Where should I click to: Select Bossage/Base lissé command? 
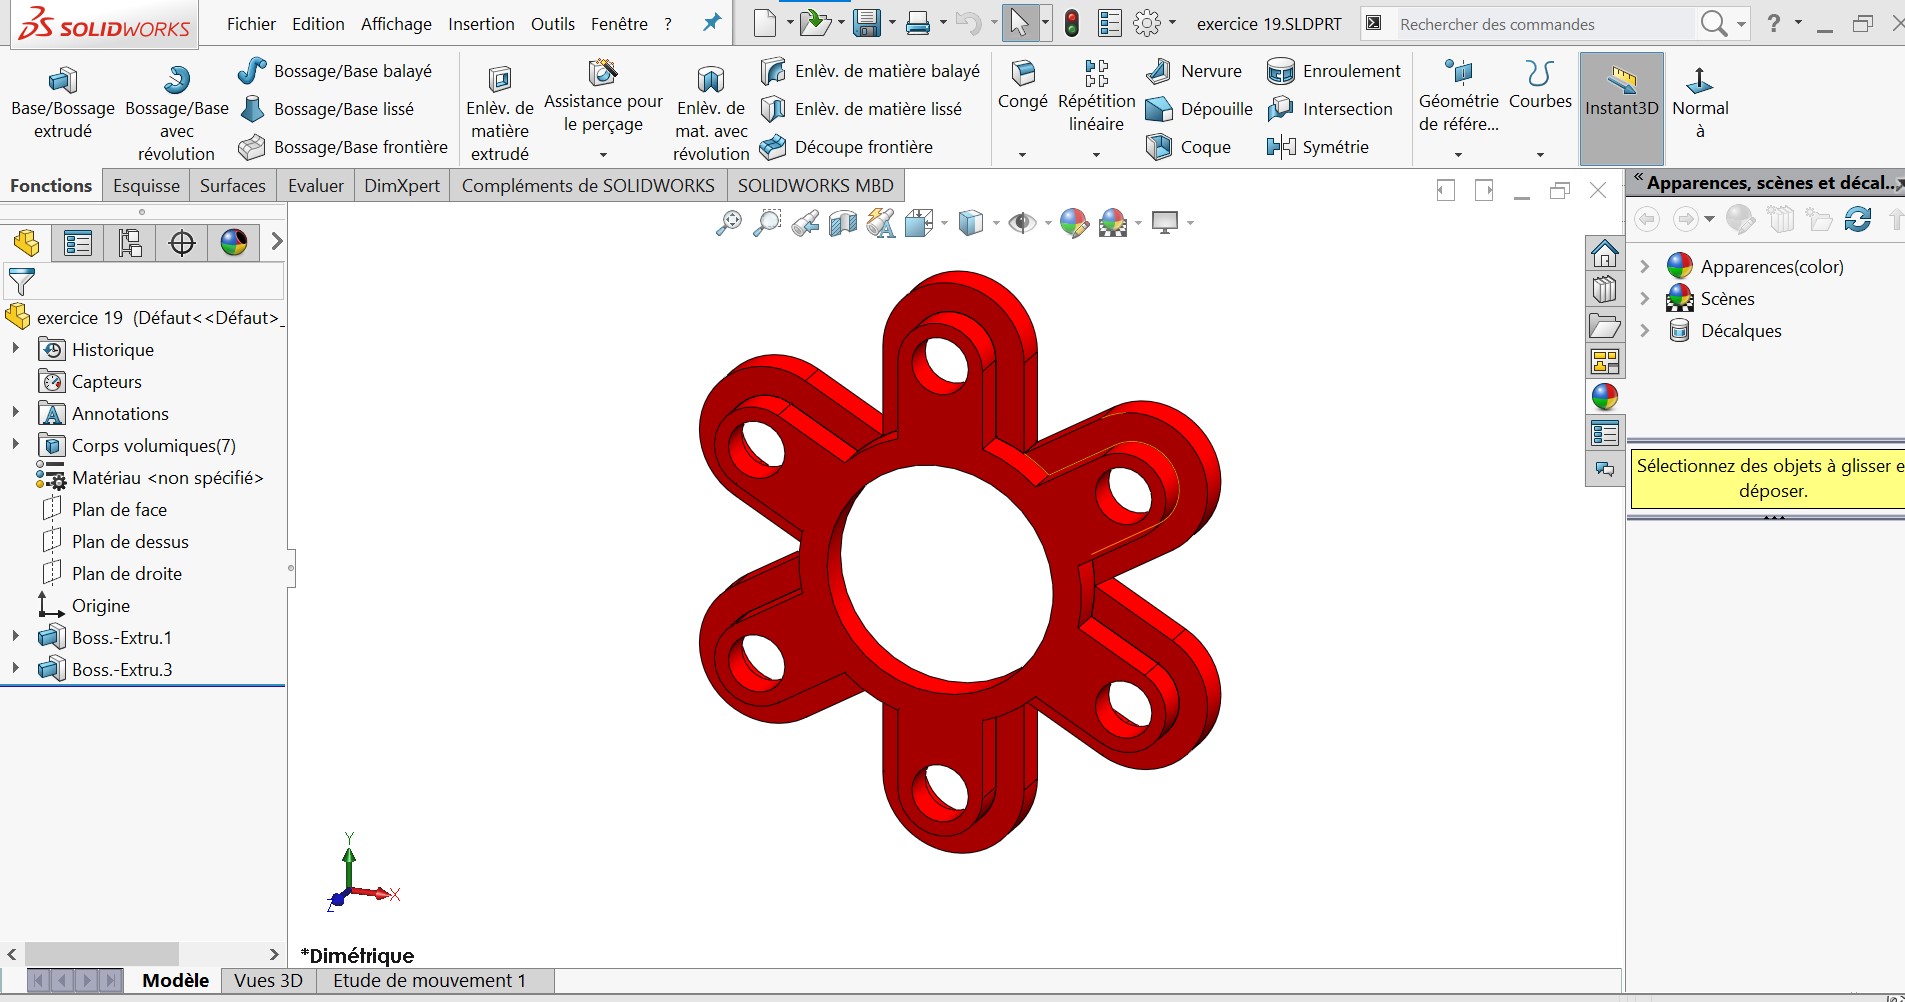click(x=327, y=109)
